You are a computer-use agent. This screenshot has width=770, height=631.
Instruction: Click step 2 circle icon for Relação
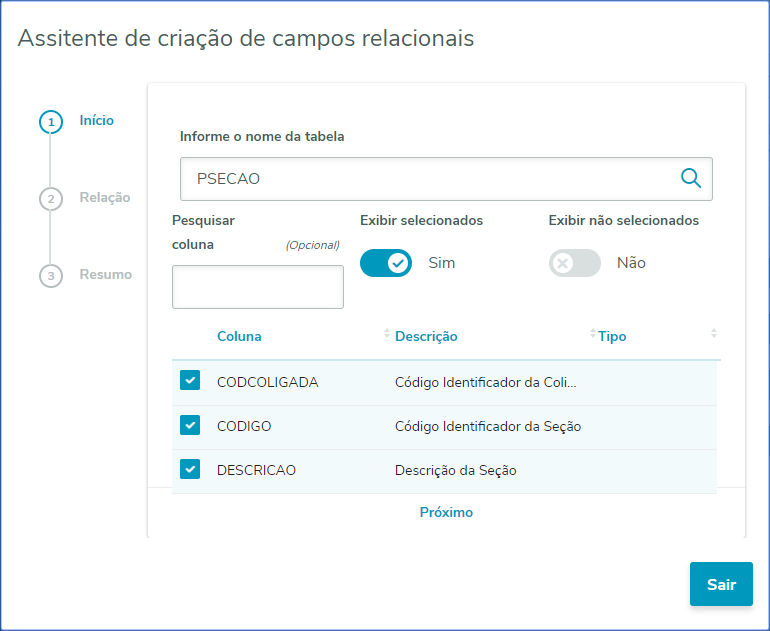point(50,199)
